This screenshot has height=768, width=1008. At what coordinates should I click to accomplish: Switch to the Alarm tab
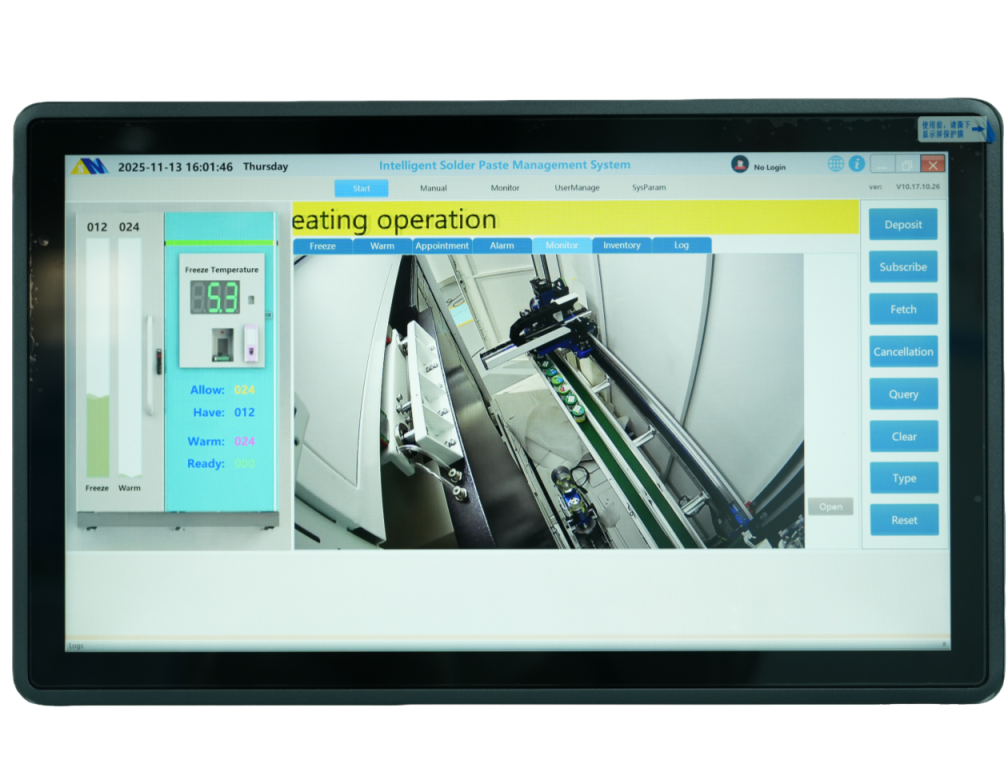[x=502, y=246]
